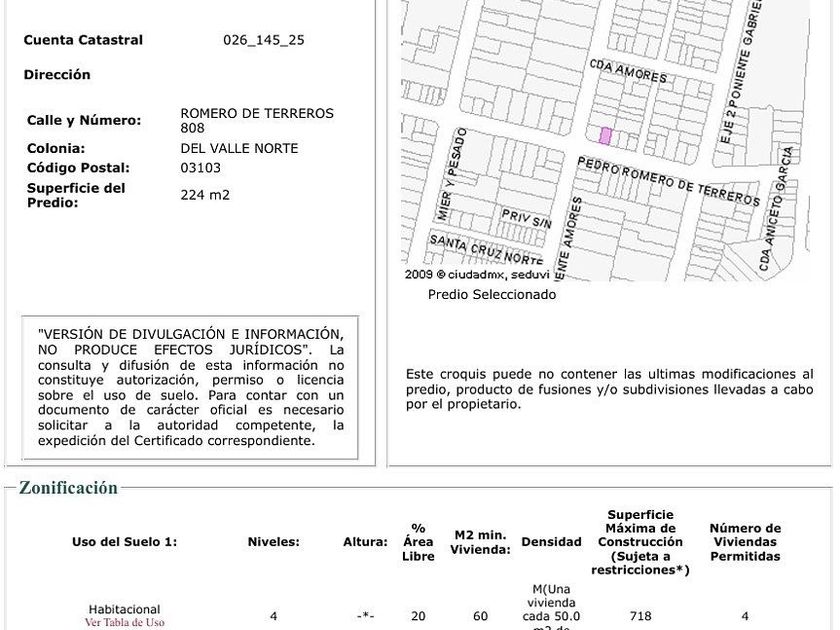Viewport: 840px width, 630px height.
Task: Click the permitted dwellings value 4
Action: [745, 616]
